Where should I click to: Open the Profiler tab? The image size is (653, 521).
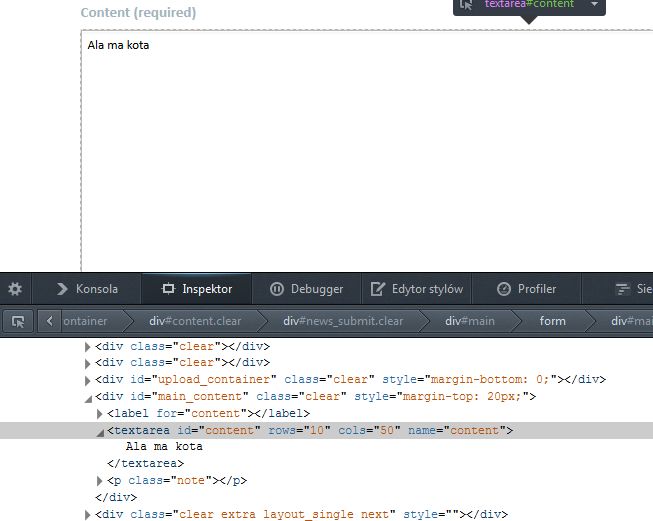[527, 289]
